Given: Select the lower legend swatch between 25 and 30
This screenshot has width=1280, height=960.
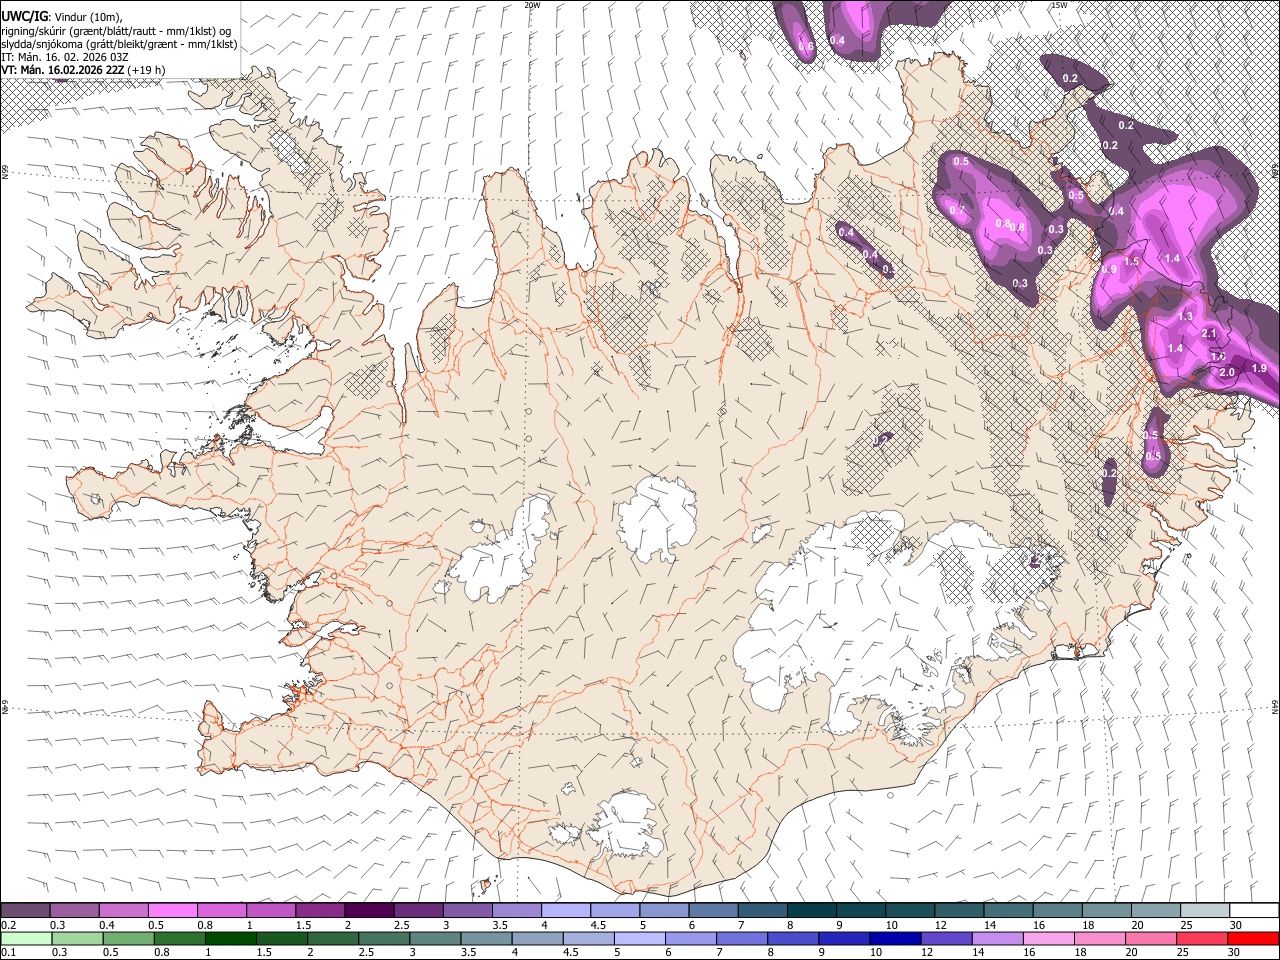Looking at the screenshot, I should click(1204, 938).
